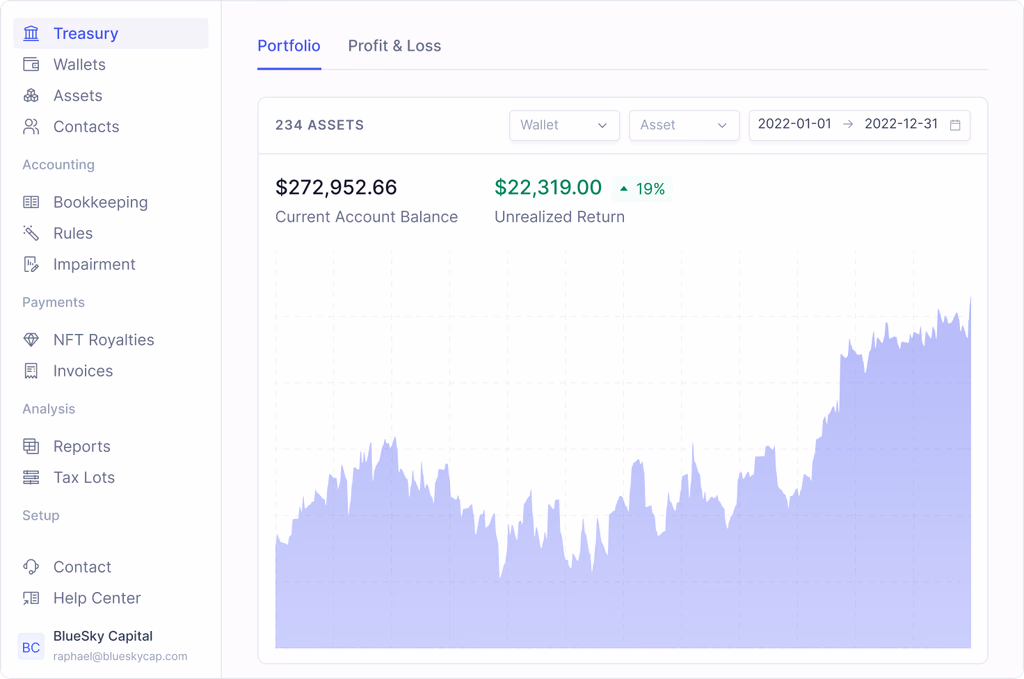Image resolution: width=1024 pixels, height=679 pixels.
Task: Click the Contacts people icon
Action: click(32, 127)
